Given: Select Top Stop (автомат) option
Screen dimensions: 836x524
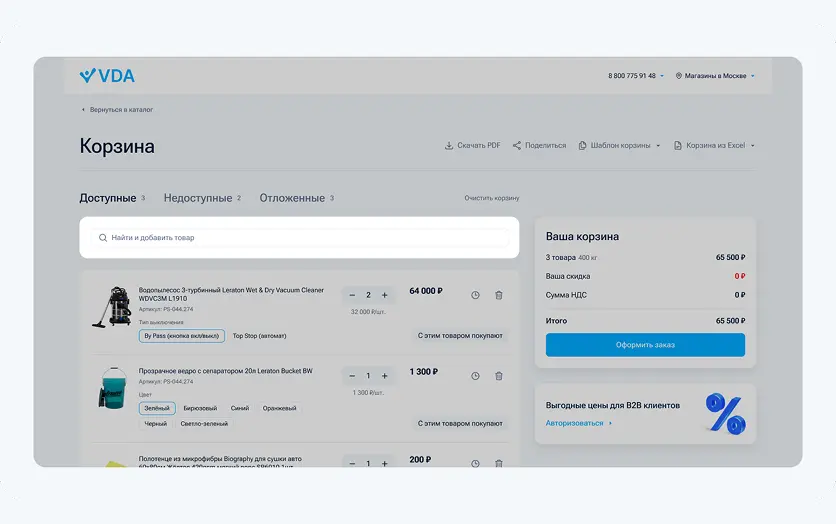Looking at the screenshot, I should click(x=259, y=336).
